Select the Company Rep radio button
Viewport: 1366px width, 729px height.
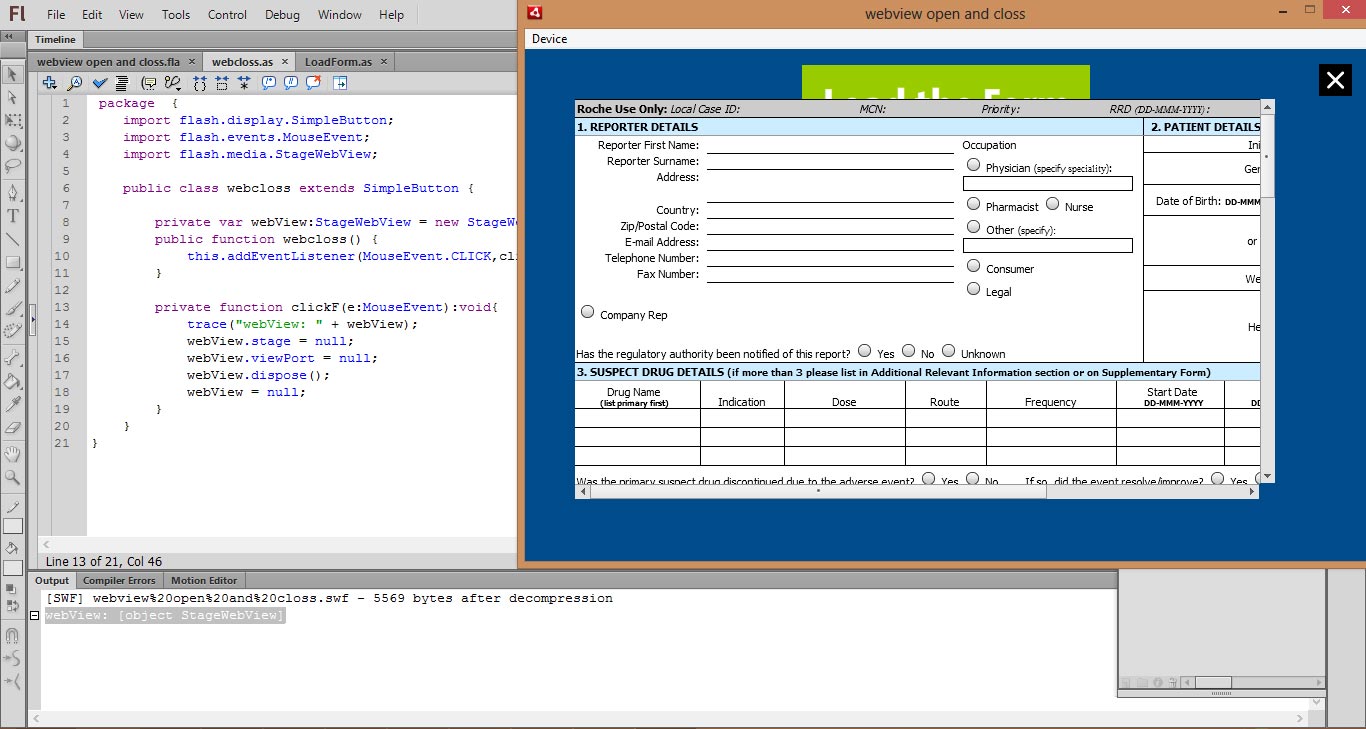587,313
